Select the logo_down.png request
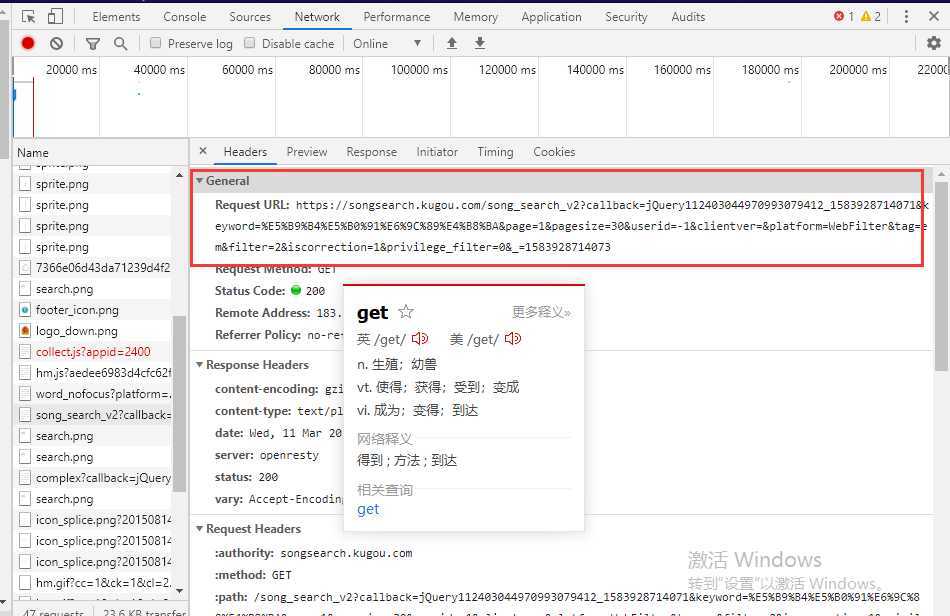 point(94,331)
